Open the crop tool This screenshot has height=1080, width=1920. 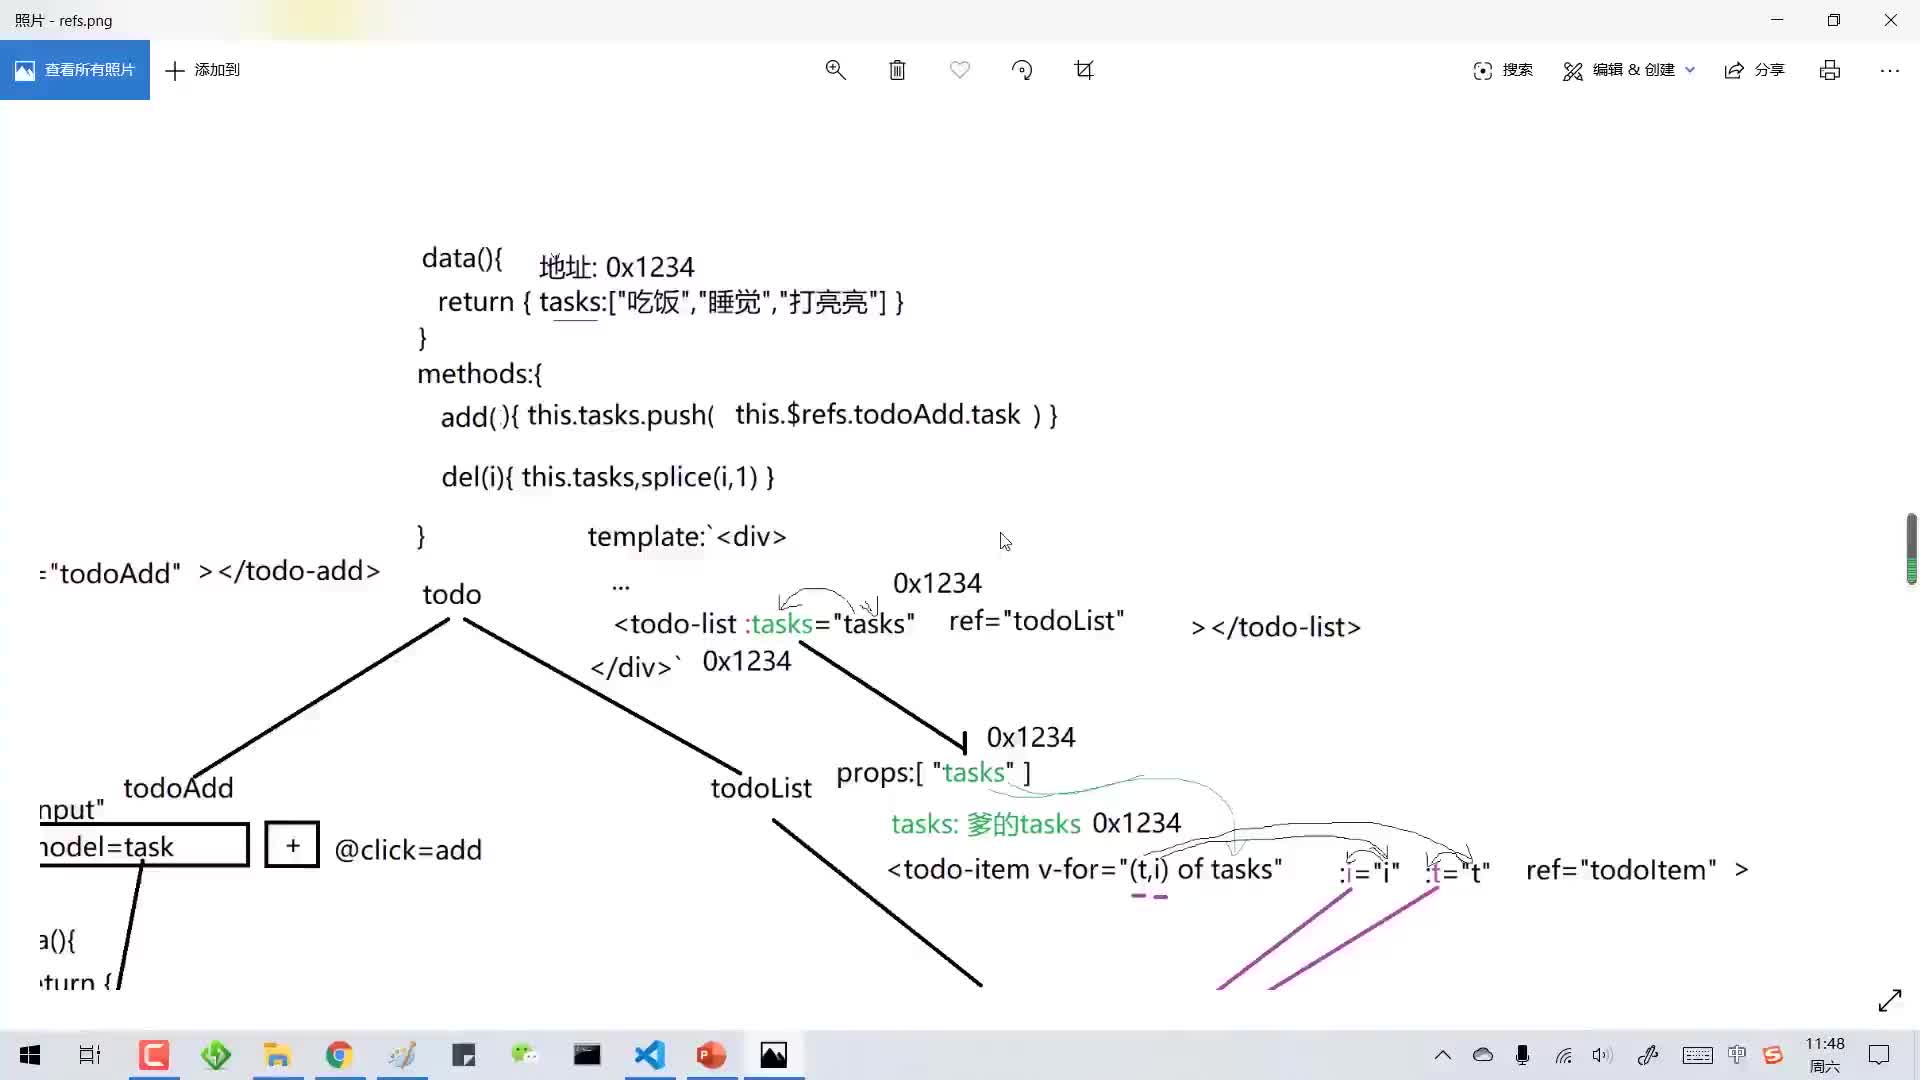(1084, 70)
